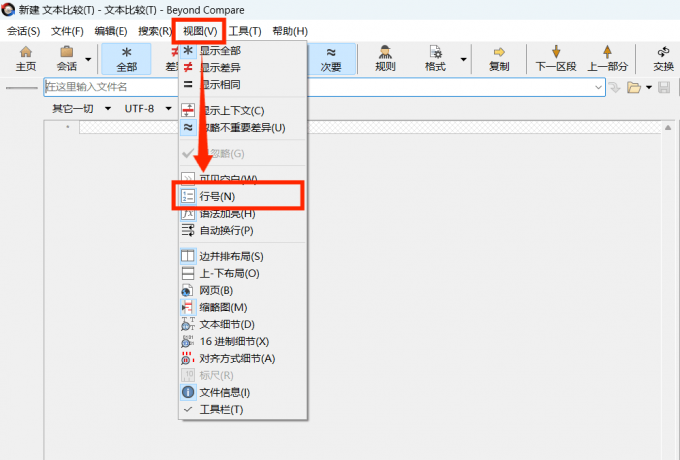The image size is (680, 460).
Task: Toggle Syntax Highlighting 语法加亮(H) menu item
Action: (x=242, y=213)
